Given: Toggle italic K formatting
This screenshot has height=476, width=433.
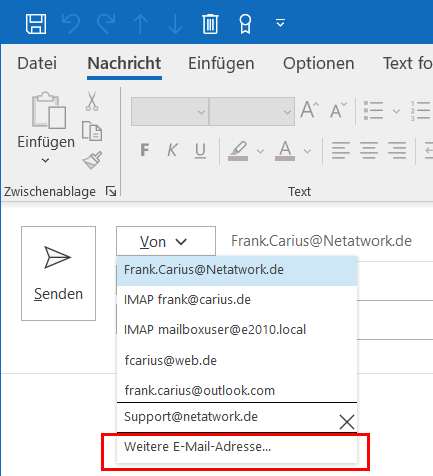Looking at the screenshot, I should pyautogui.click(x=172, y=150).
